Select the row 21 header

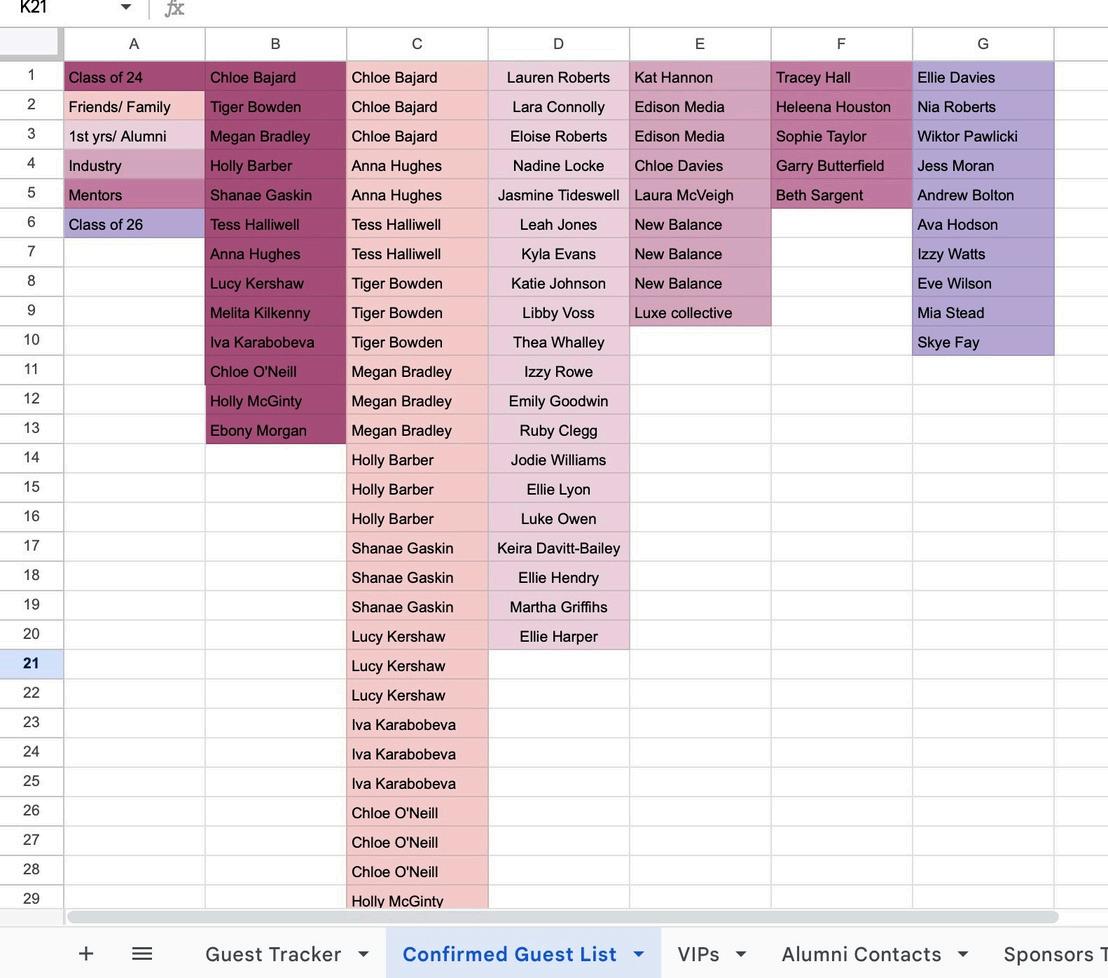[31, 664]
